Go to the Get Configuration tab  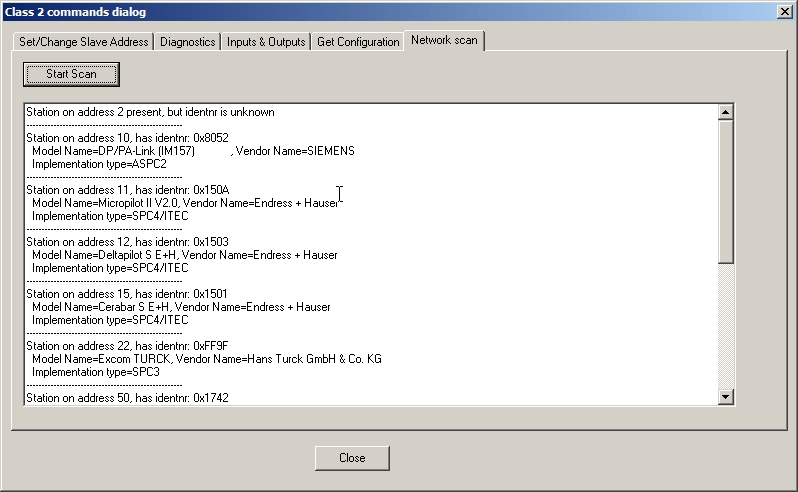[357, 42]
